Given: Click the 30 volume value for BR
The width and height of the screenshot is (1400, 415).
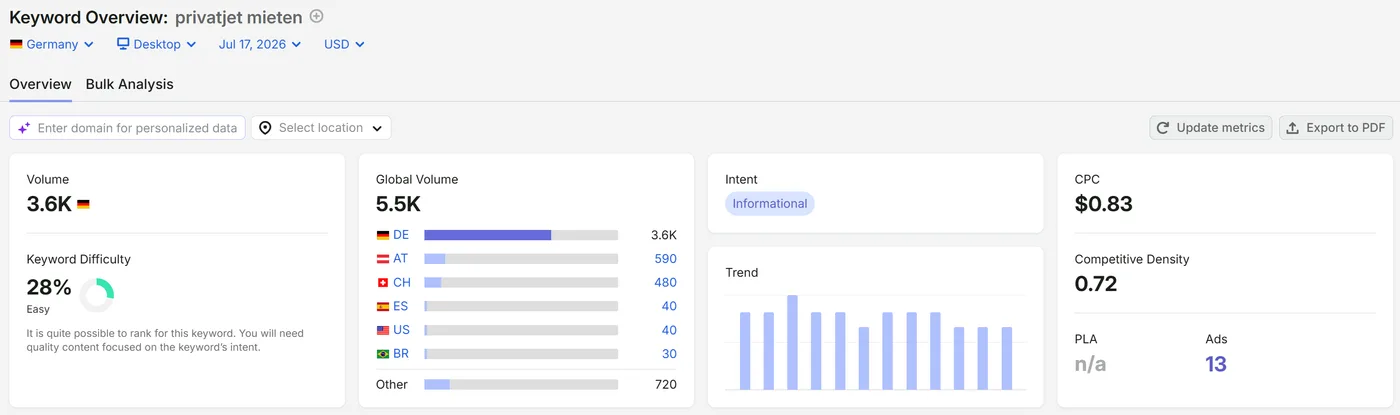Looking at the screenshot, I should pos(669,354).
